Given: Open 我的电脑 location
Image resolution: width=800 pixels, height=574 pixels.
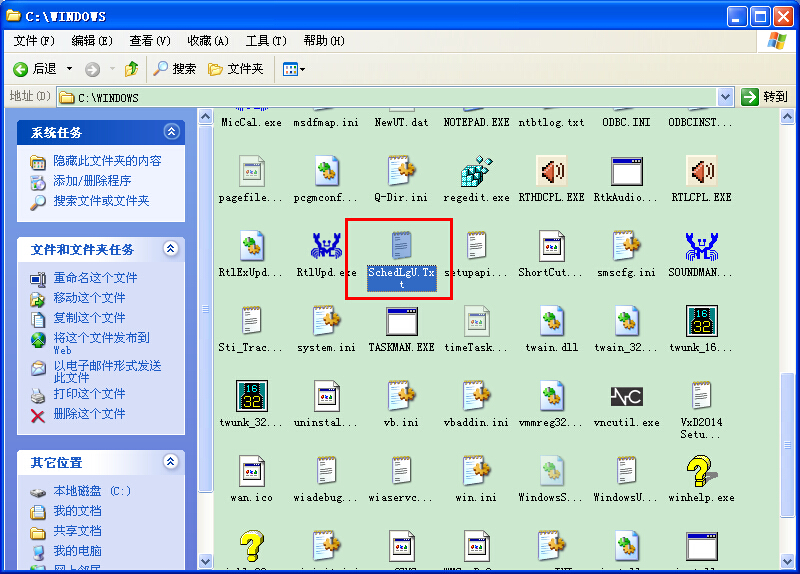Looking at the screenshot, I should [77, 551].
